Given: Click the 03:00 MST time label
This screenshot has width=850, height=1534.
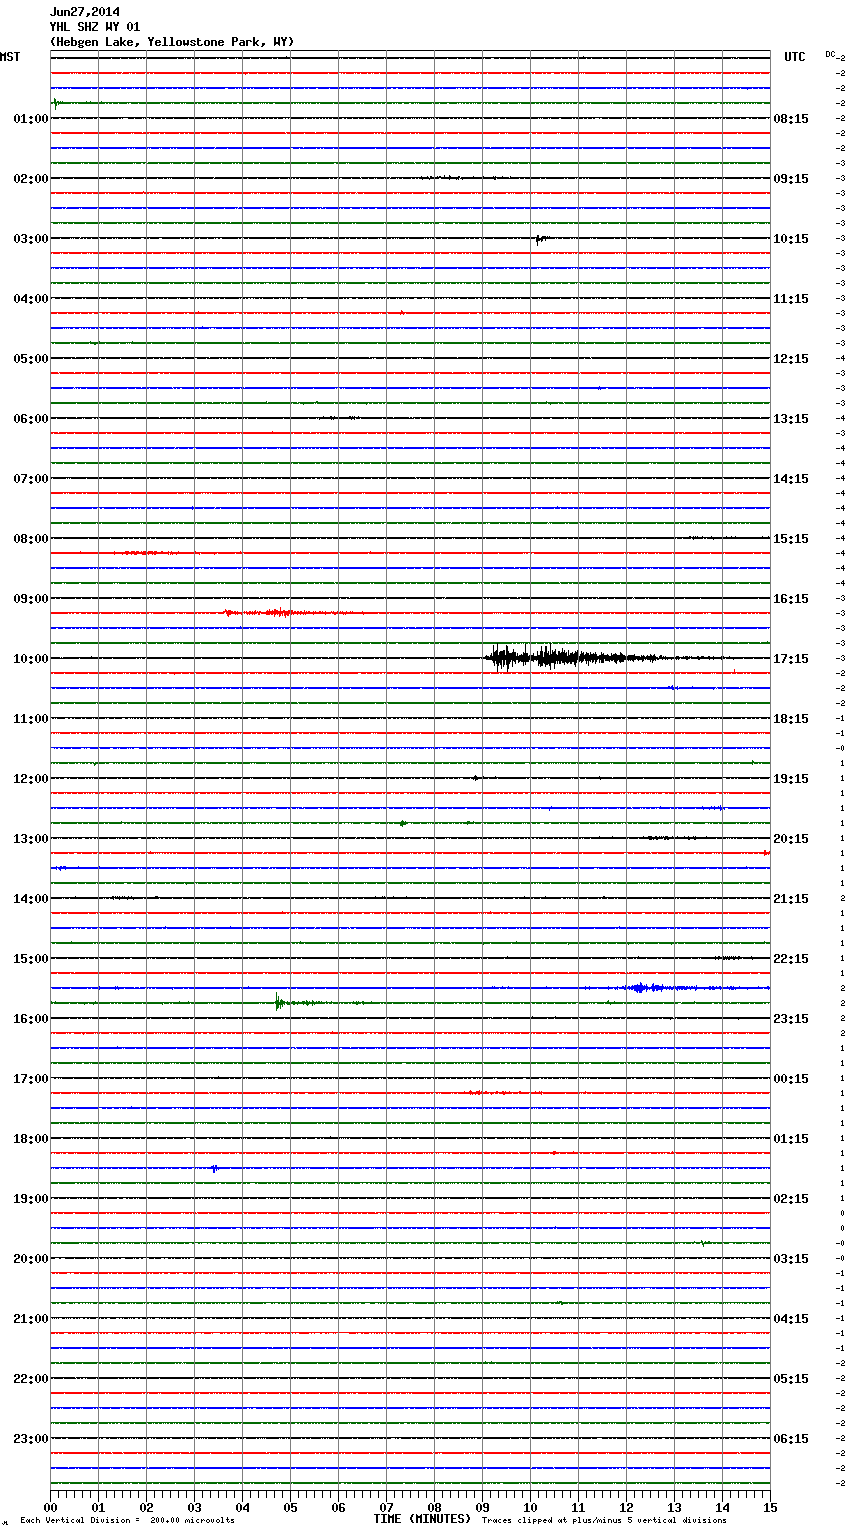Looking at the screenshot, I should click(x=31, y=239).
